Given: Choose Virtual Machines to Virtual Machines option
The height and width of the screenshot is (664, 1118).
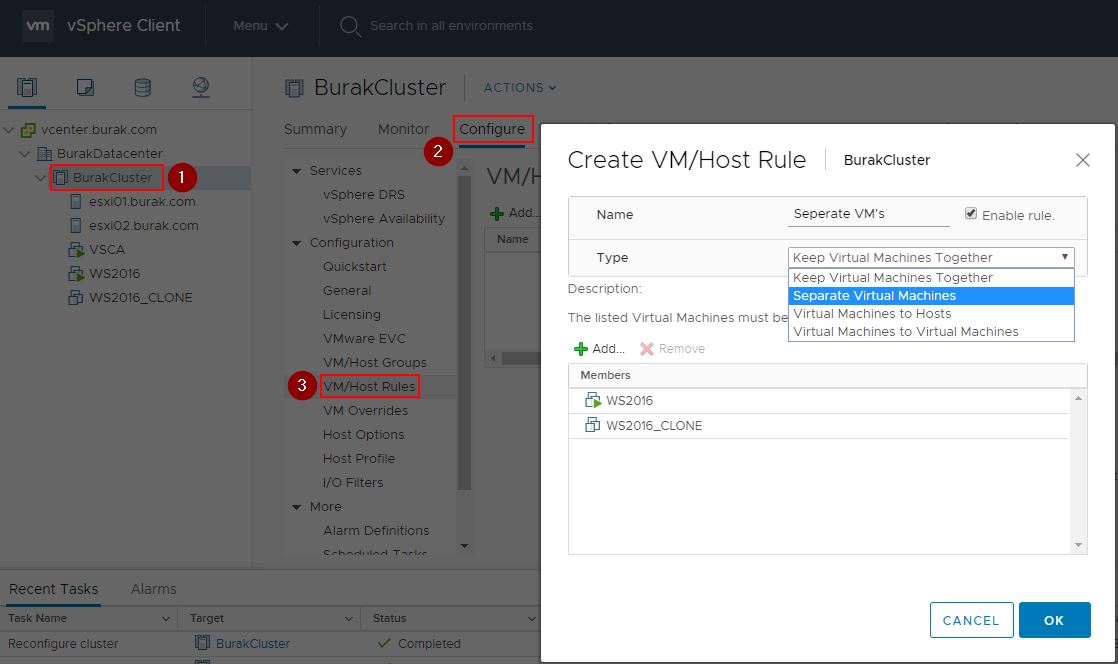Looking at the screenshot, I should pyautogui.click(x=930, y=332).
